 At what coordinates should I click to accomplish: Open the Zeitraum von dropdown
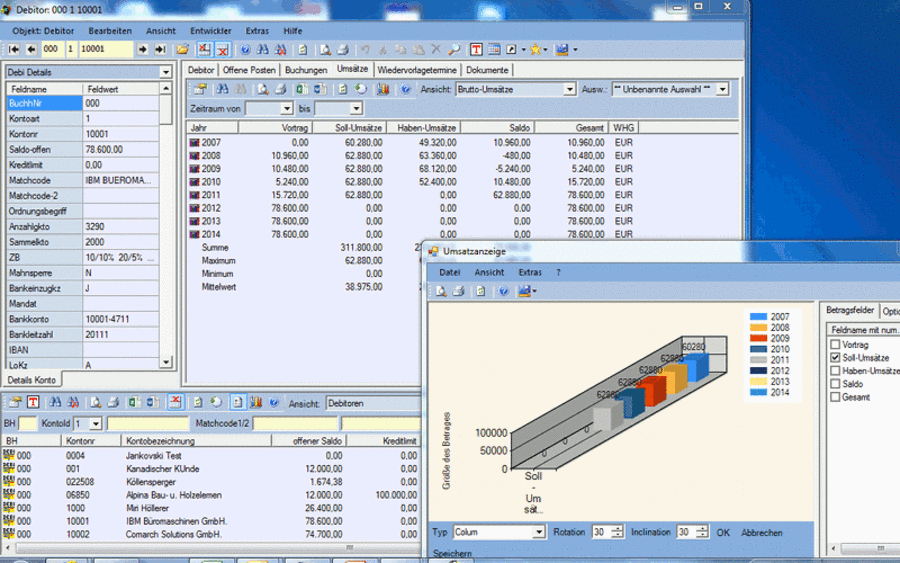pyautogui.click(x=286, y=108)
